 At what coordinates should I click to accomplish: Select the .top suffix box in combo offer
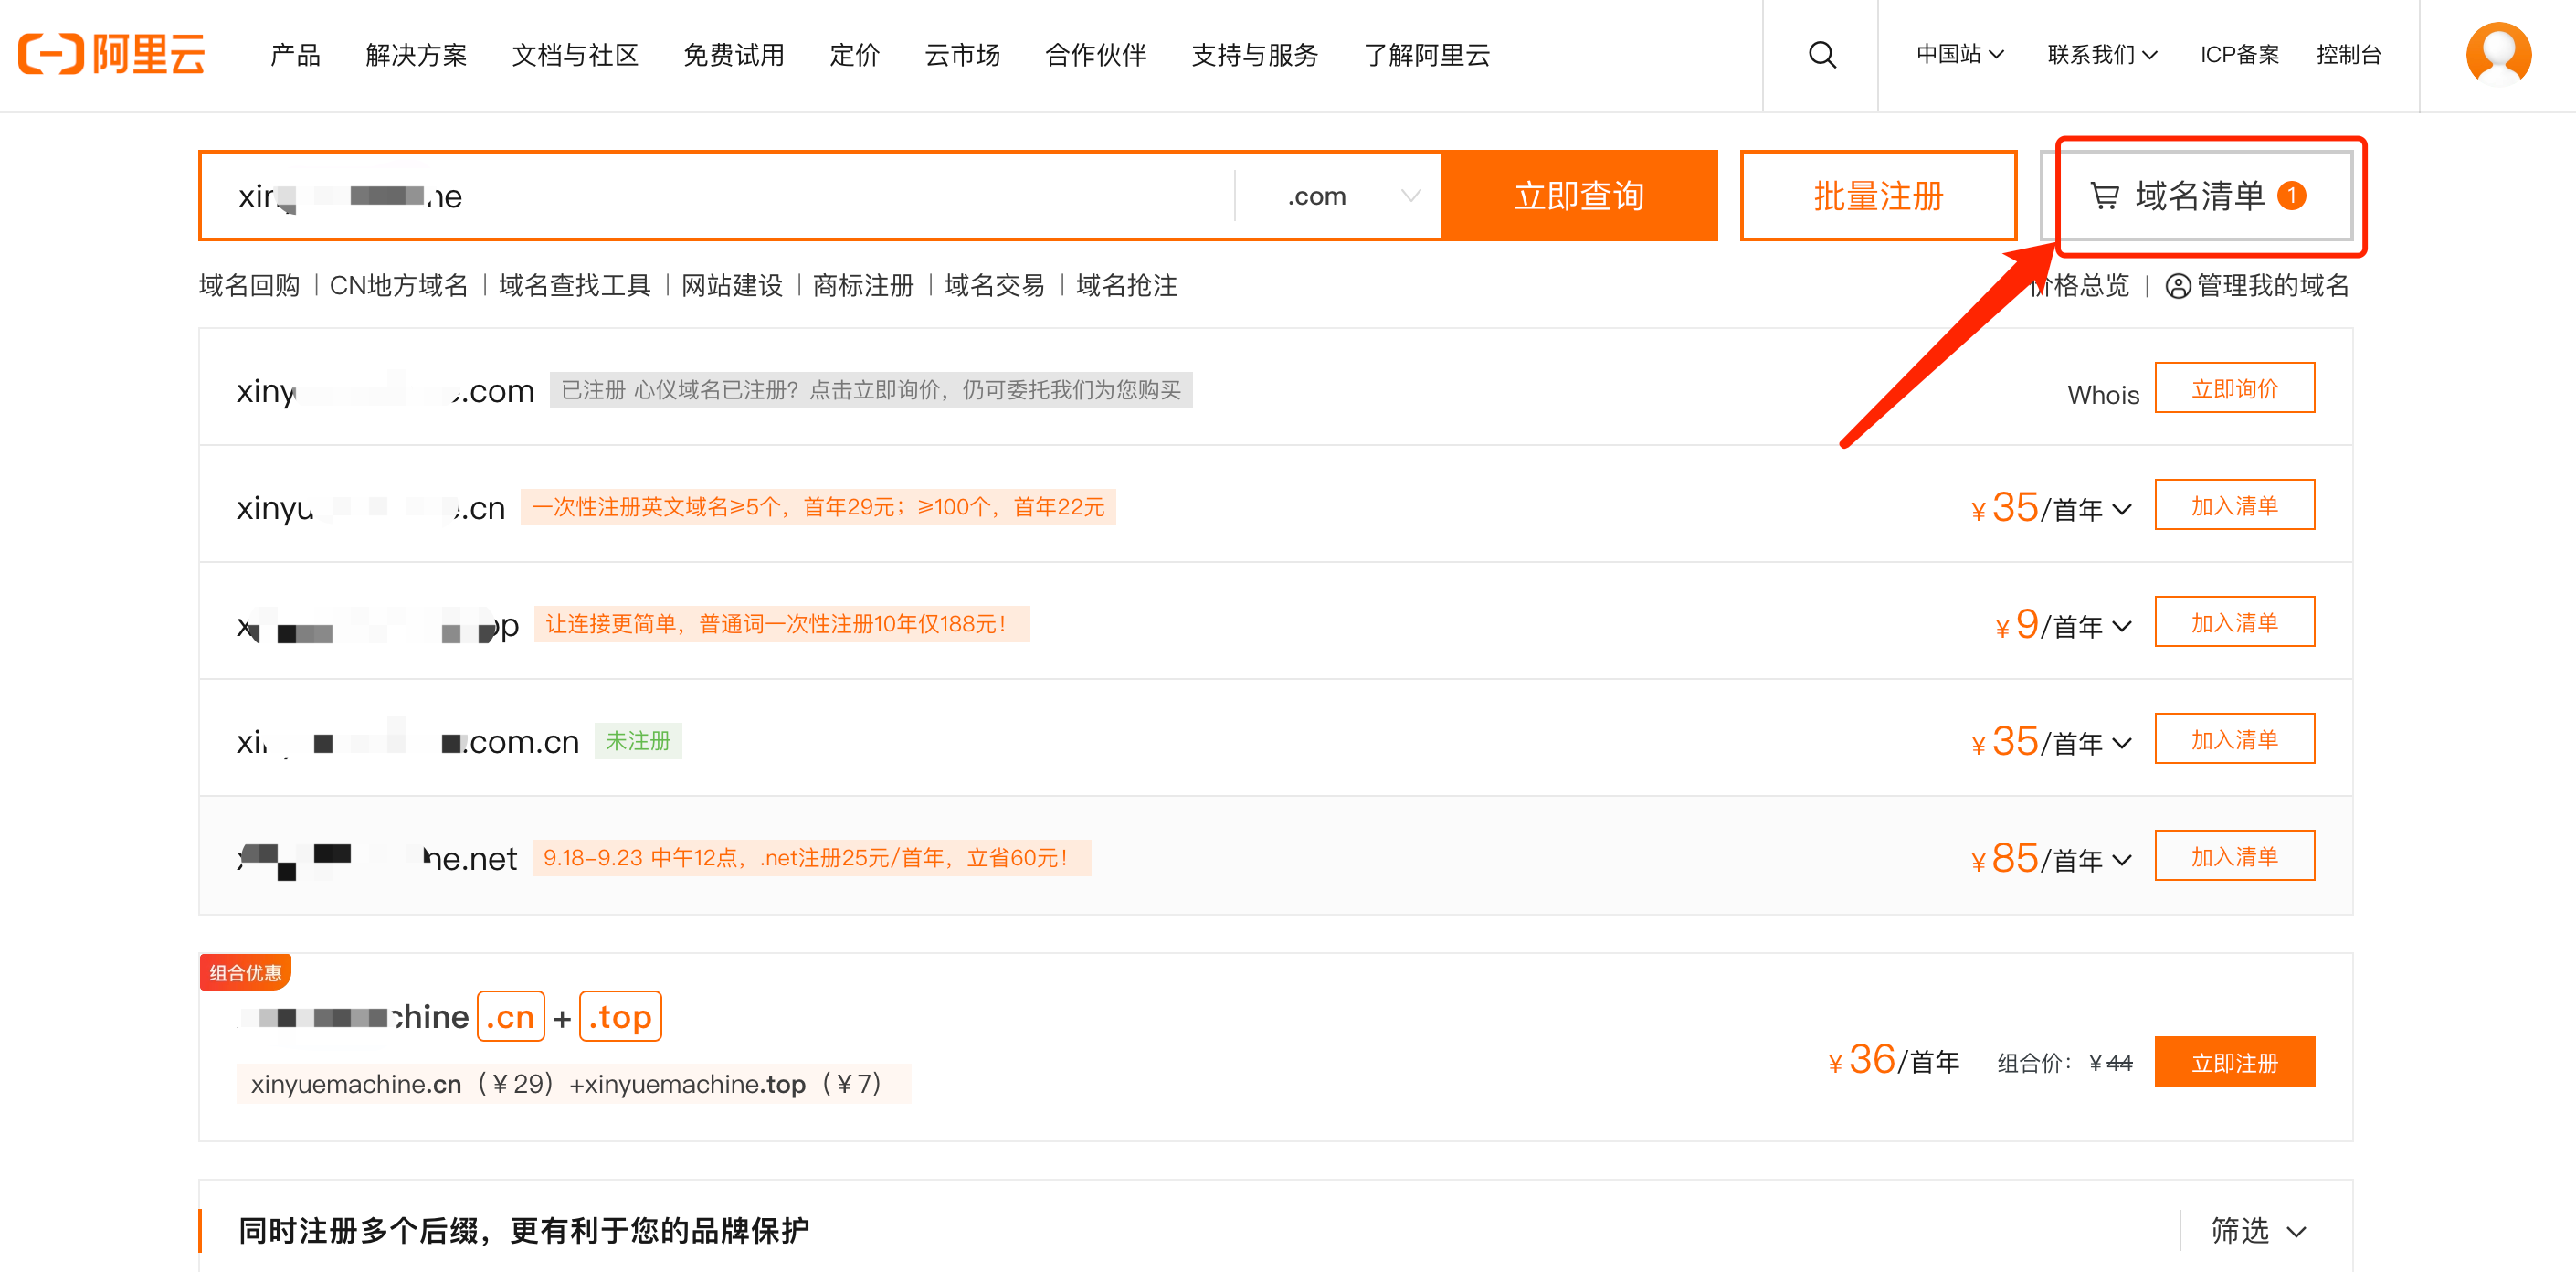pyautogui.click(x=620, y=1017)
